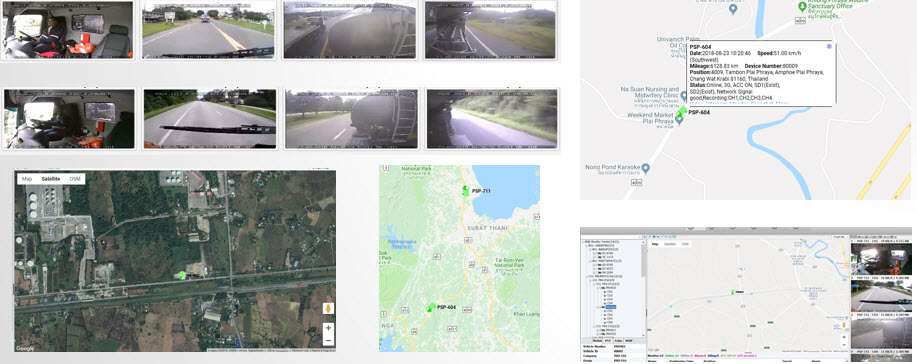The width and height of the screenshot is (917, 364).
Task: Click the device tree search field
Action: tap(611, 236)
